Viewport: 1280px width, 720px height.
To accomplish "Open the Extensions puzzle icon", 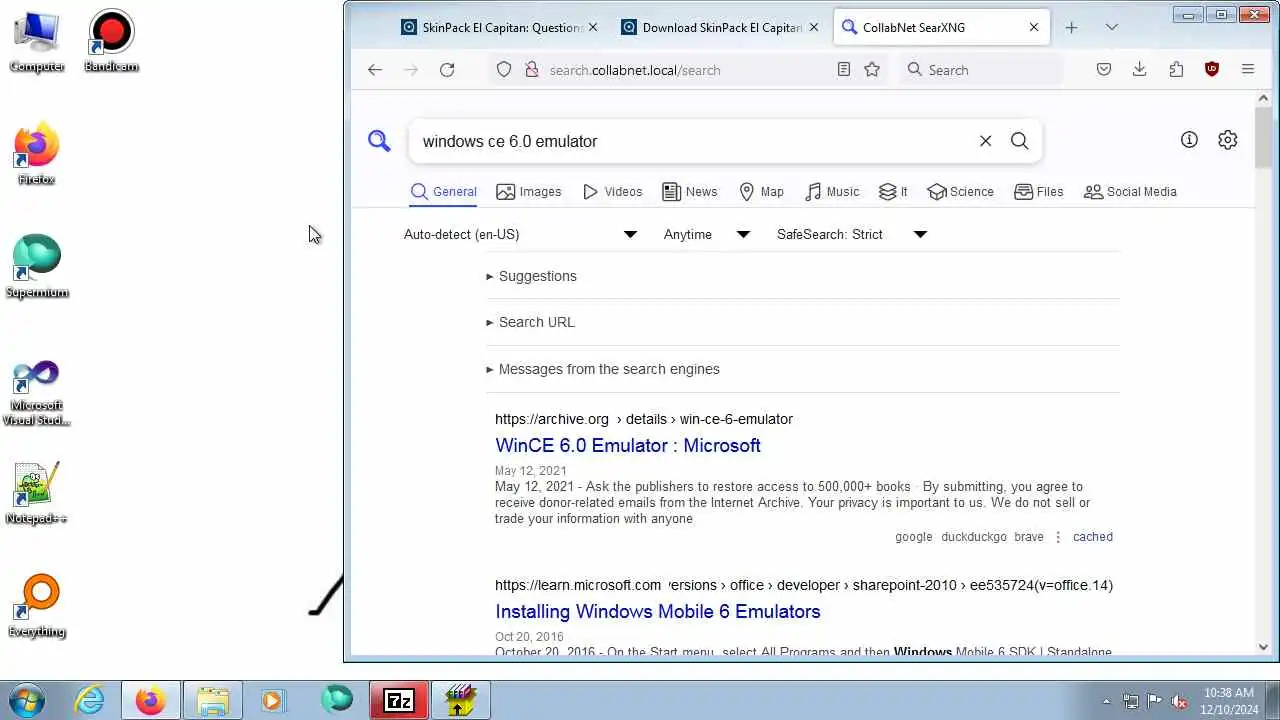I will tap(1176, 69).
